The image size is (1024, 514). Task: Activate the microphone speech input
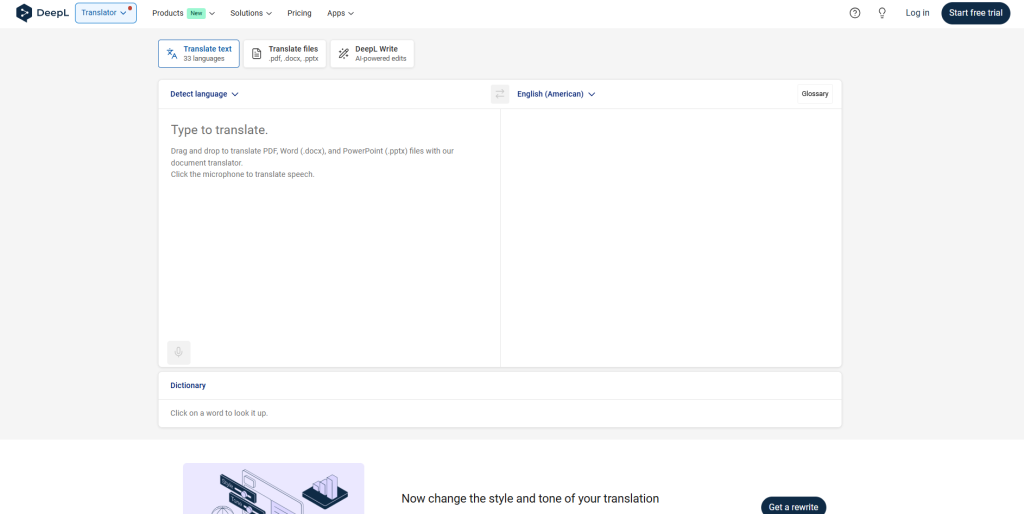178,353
